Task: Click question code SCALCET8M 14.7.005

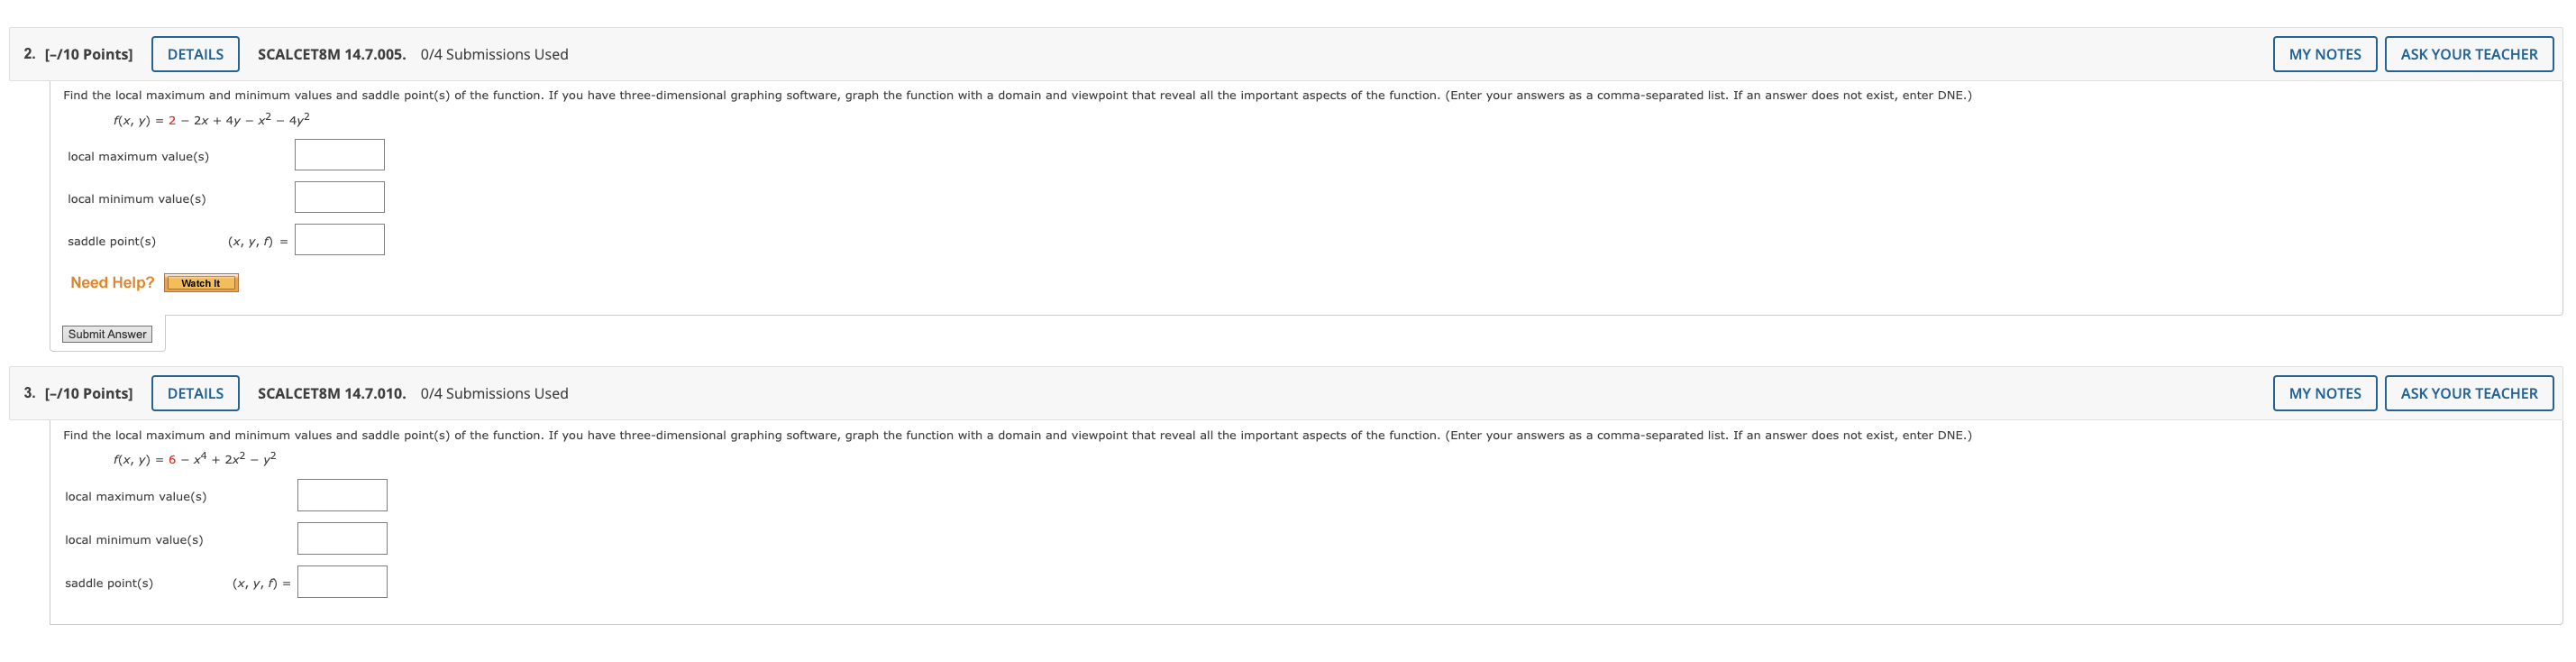Action: [332, 54]
